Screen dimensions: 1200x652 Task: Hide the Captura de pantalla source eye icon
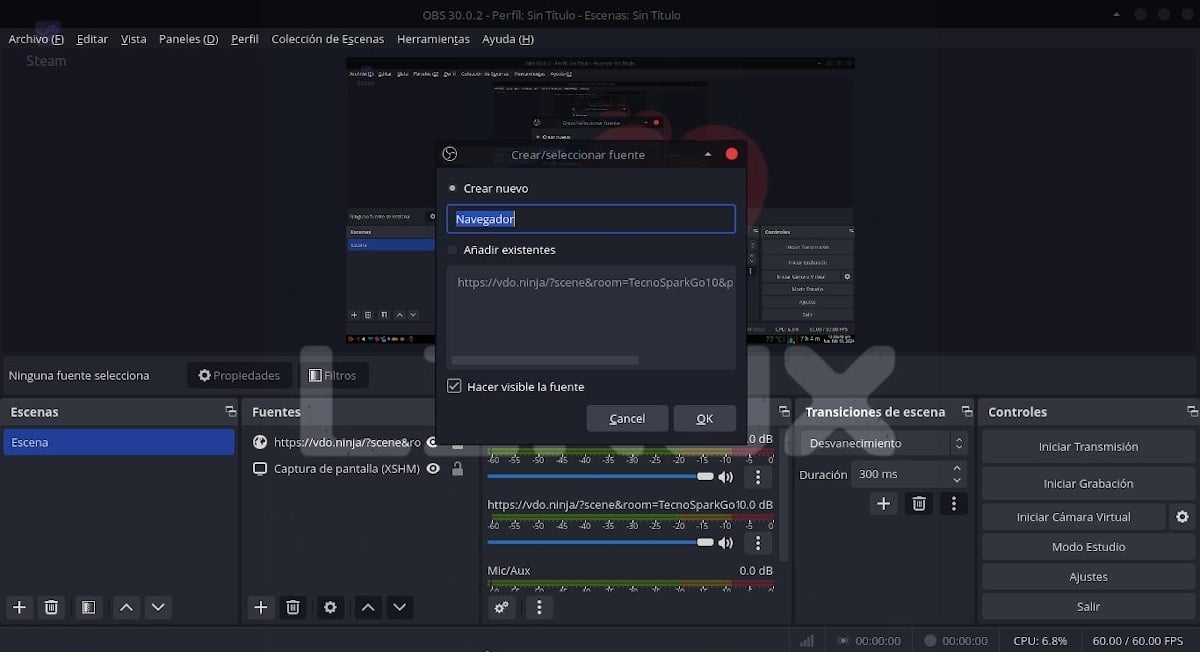point(433,468)
